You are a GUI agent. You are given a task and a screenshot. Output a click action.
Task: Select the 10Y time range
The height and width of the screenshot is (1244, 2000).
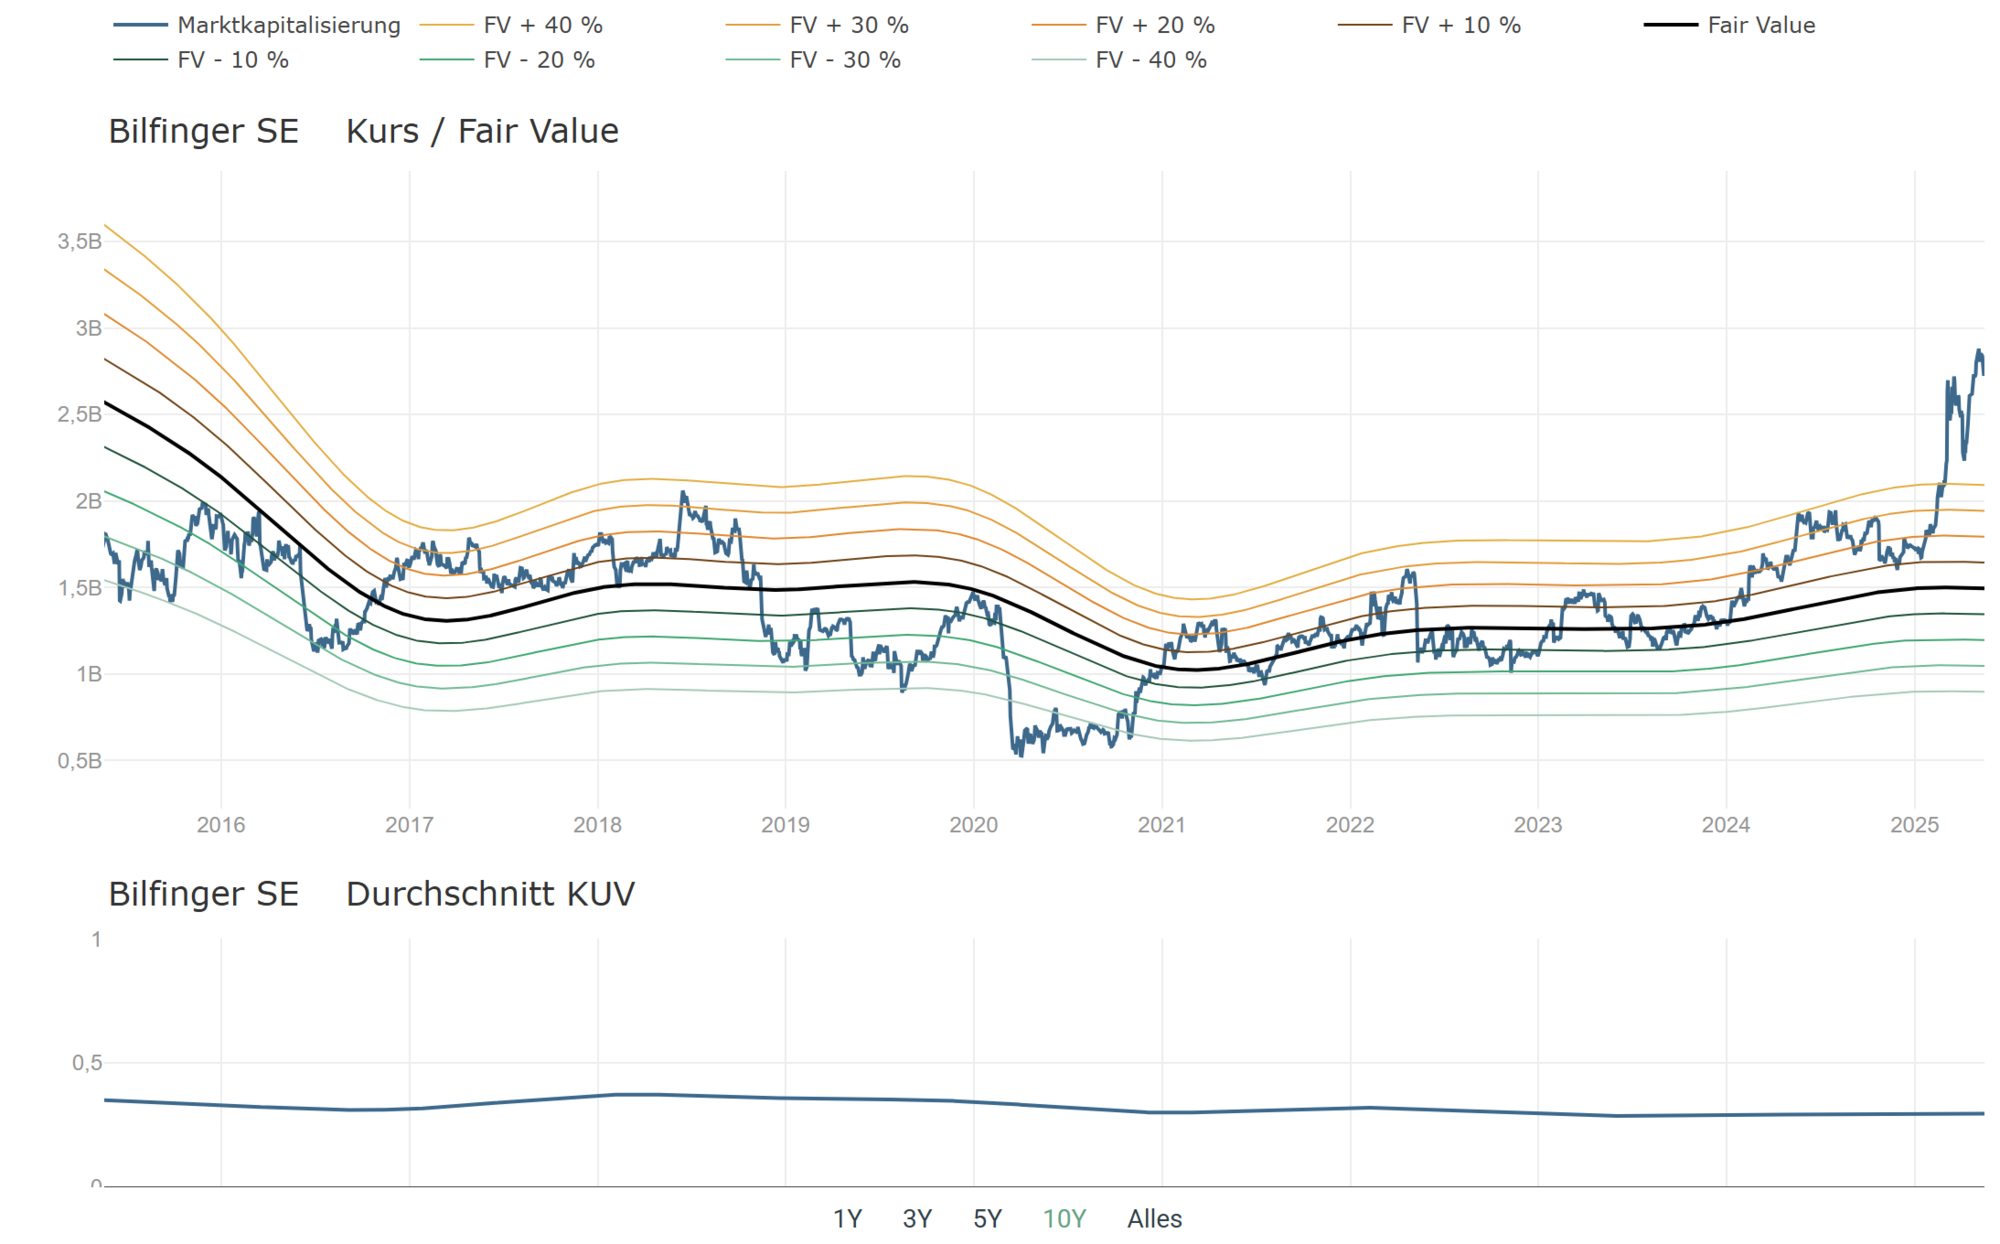point(1064,1219)
